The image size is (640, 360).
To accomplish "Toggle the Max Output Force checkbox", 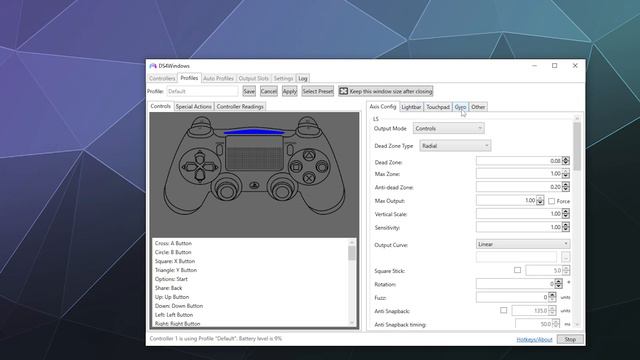I will click(x=551, y=201).
